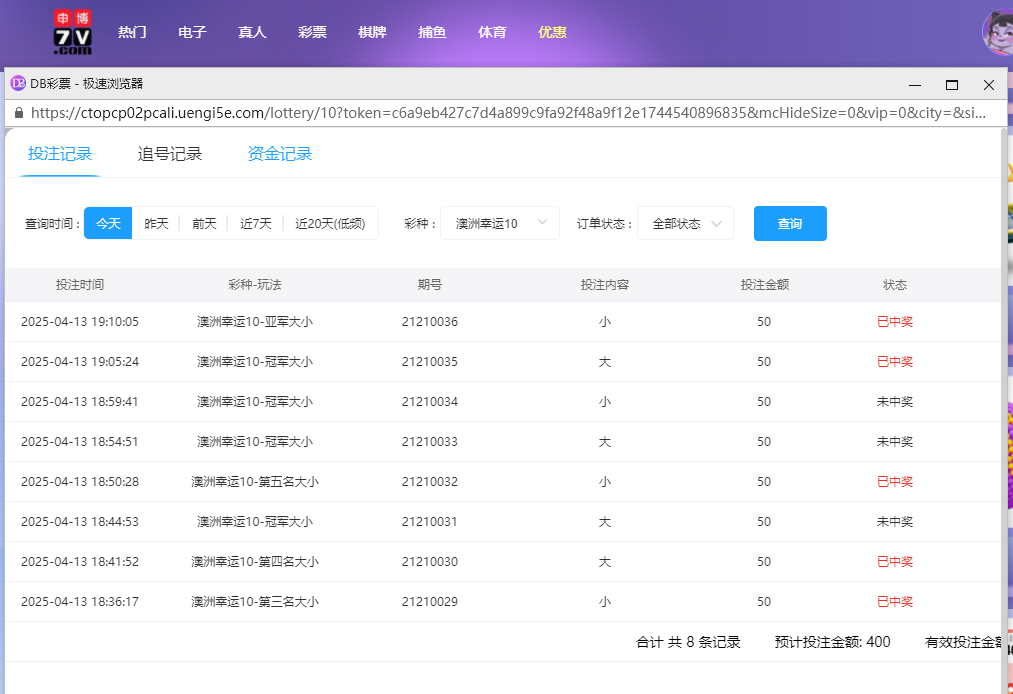The width and height of the screenshot is (1013, 694).
Task: Select the 昨天 date filter
Action: click(155, 223)
